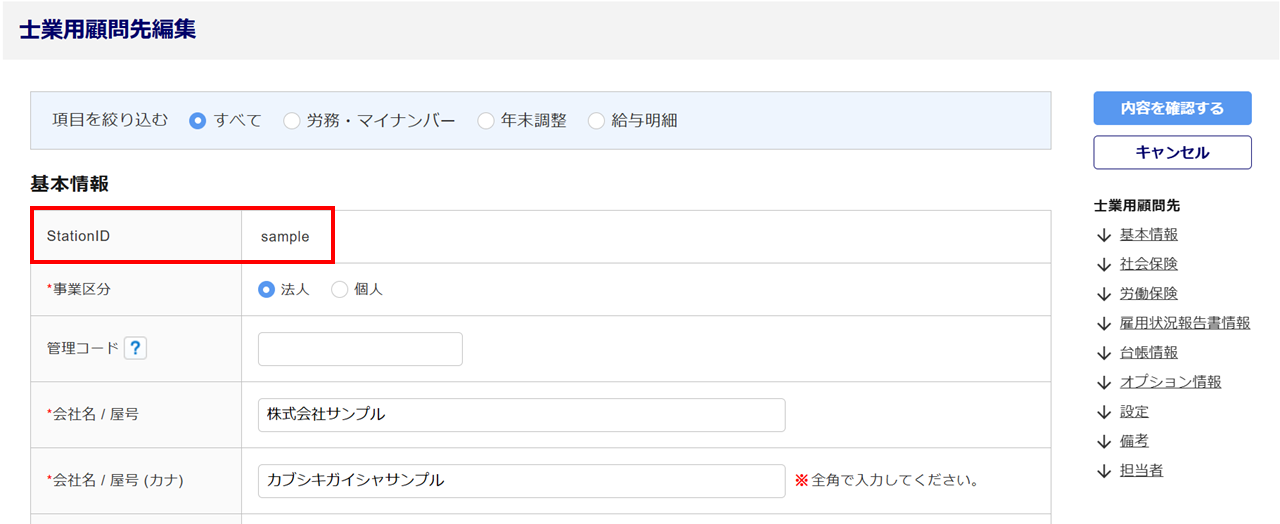Click the help icon beside 管理コード

point(136,348)
